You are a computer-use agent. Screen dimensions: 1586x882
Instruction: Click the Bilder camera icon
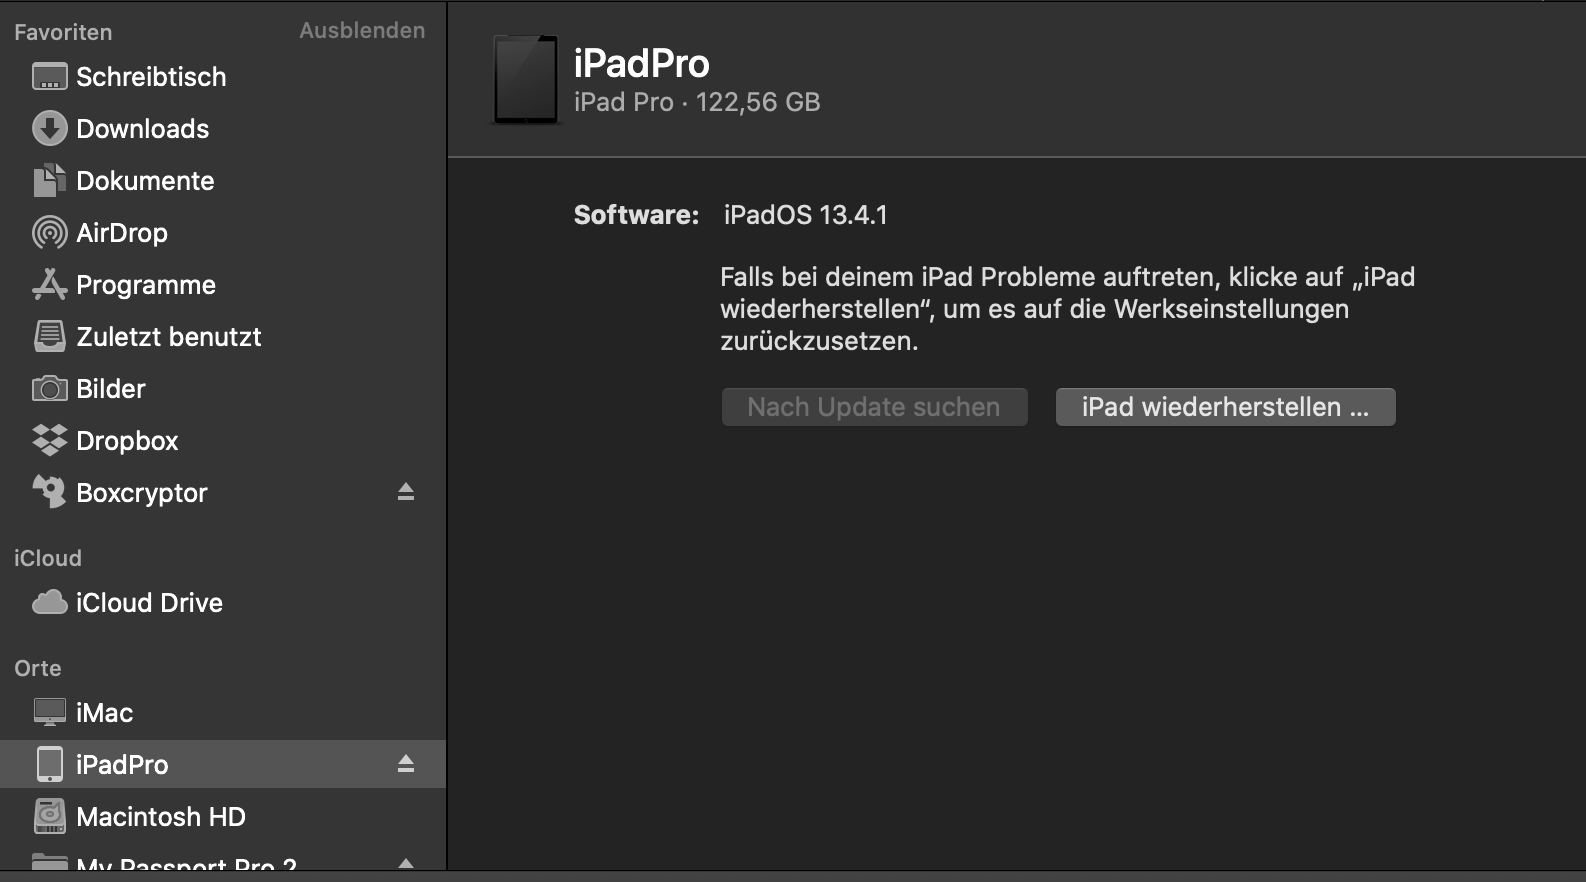click(x=49, y=389)
